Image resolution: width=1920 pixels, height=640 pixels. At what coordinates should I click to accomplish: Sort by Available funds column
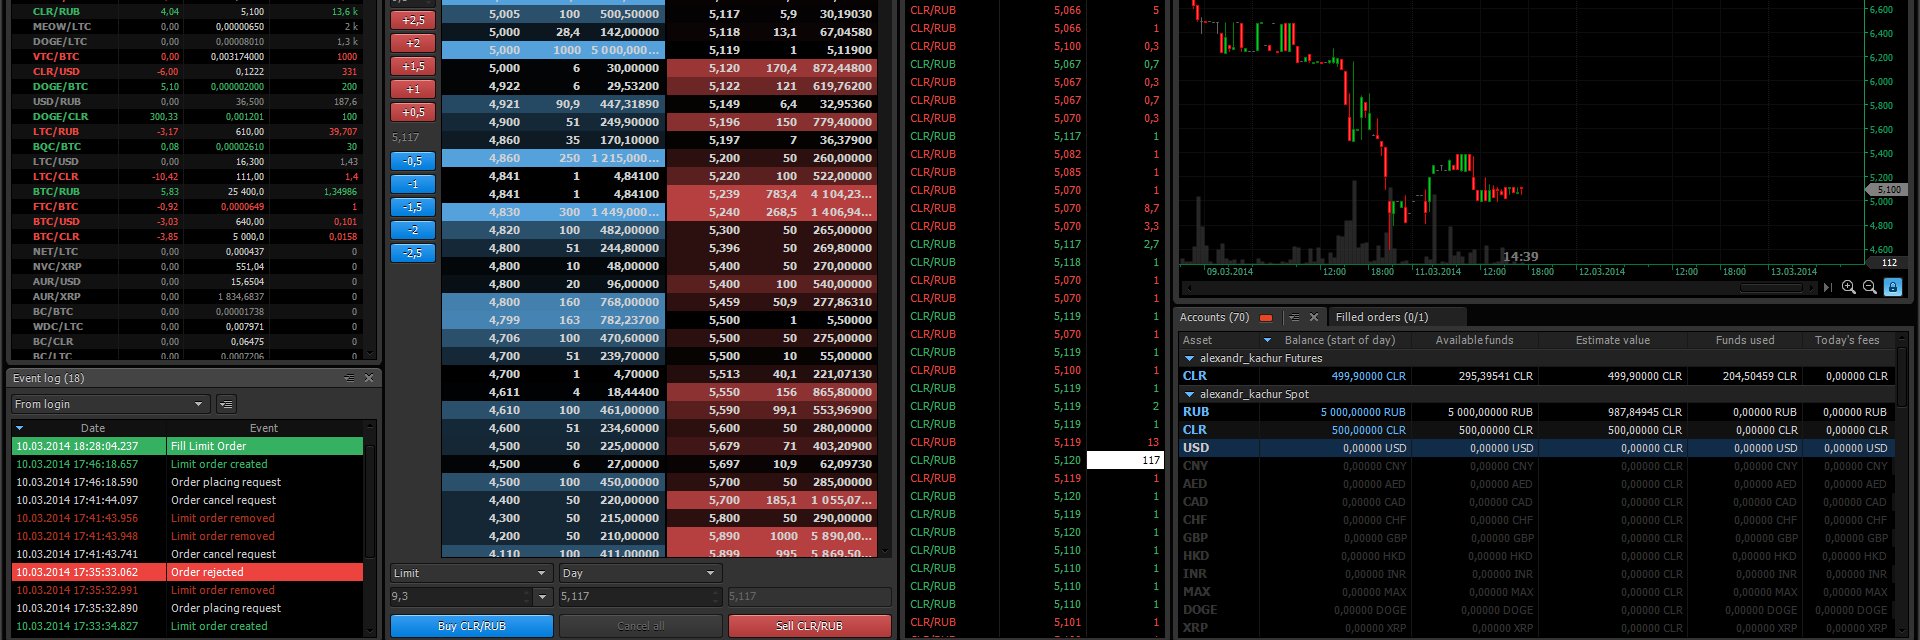click(x=1474, y=340)
